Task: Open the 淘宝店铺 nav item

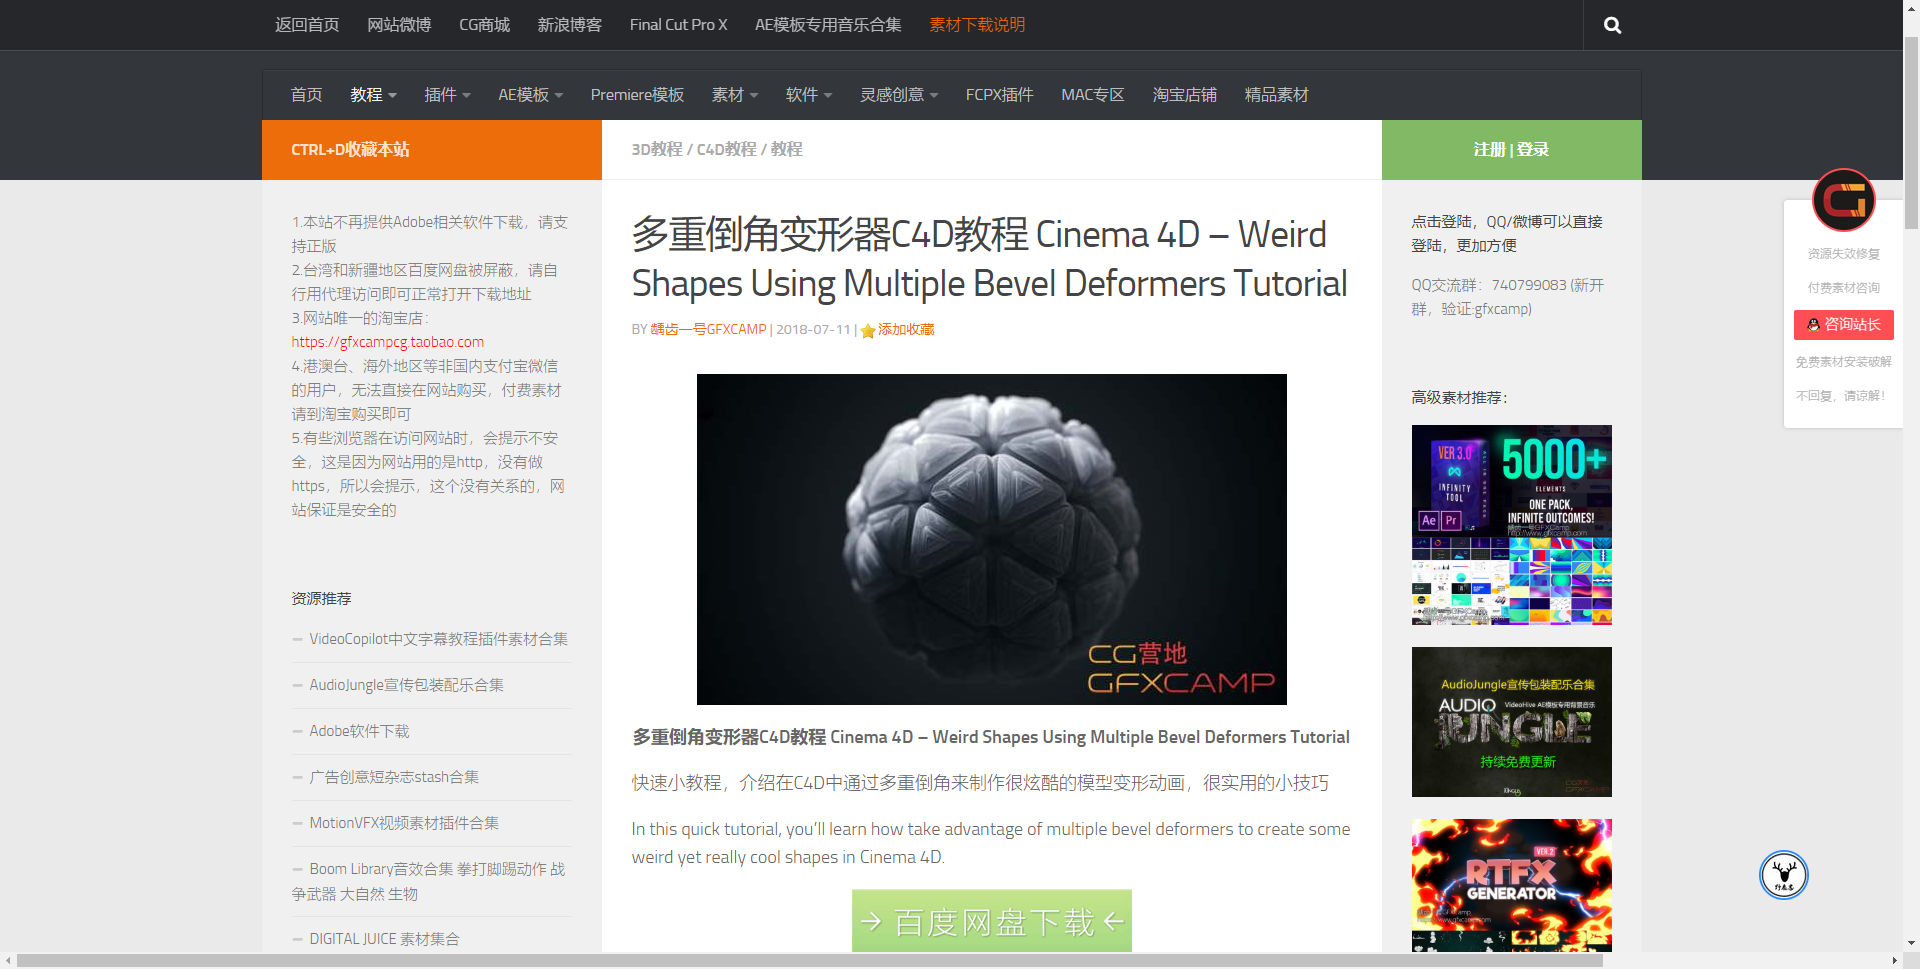Action: point(1184,95)
